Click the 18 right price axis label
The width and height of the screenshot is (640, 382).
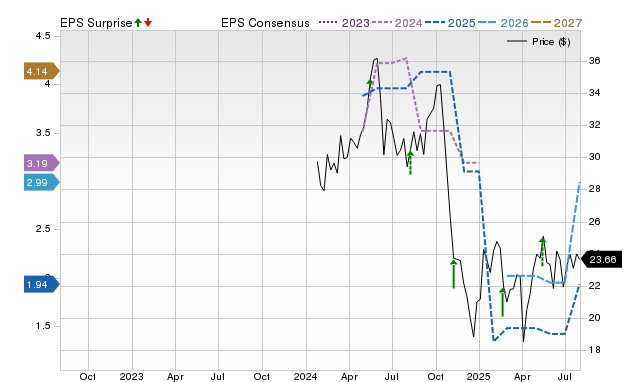coord(594,350)
